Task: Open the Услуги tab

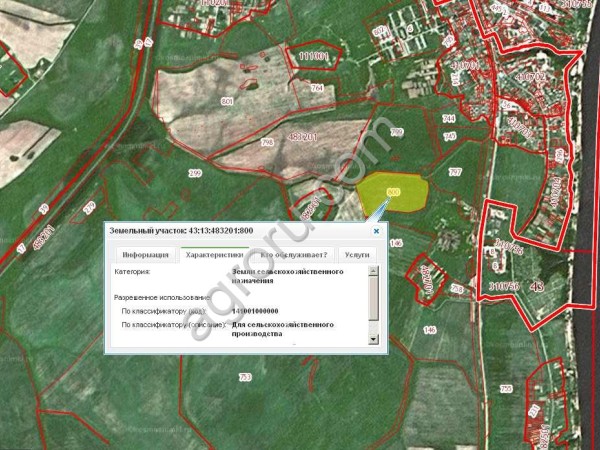Action: 356,254
